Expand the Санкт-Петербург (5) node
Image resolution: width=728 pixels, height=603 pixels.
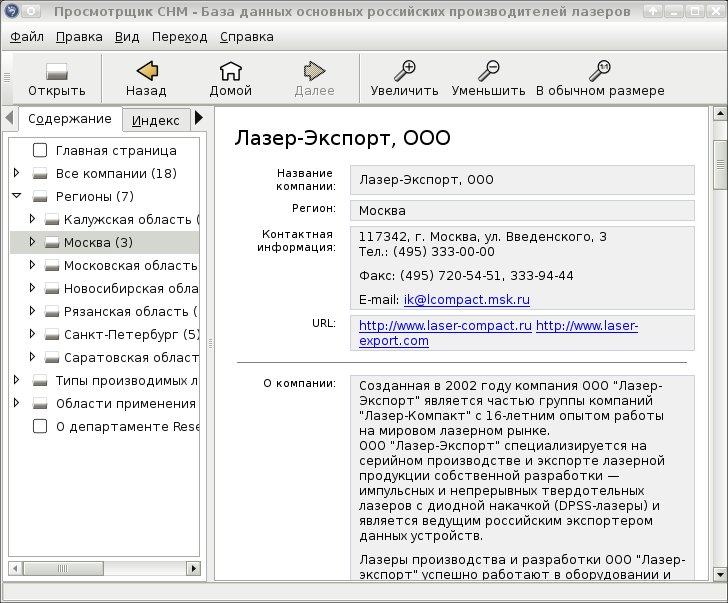point(32,334)
